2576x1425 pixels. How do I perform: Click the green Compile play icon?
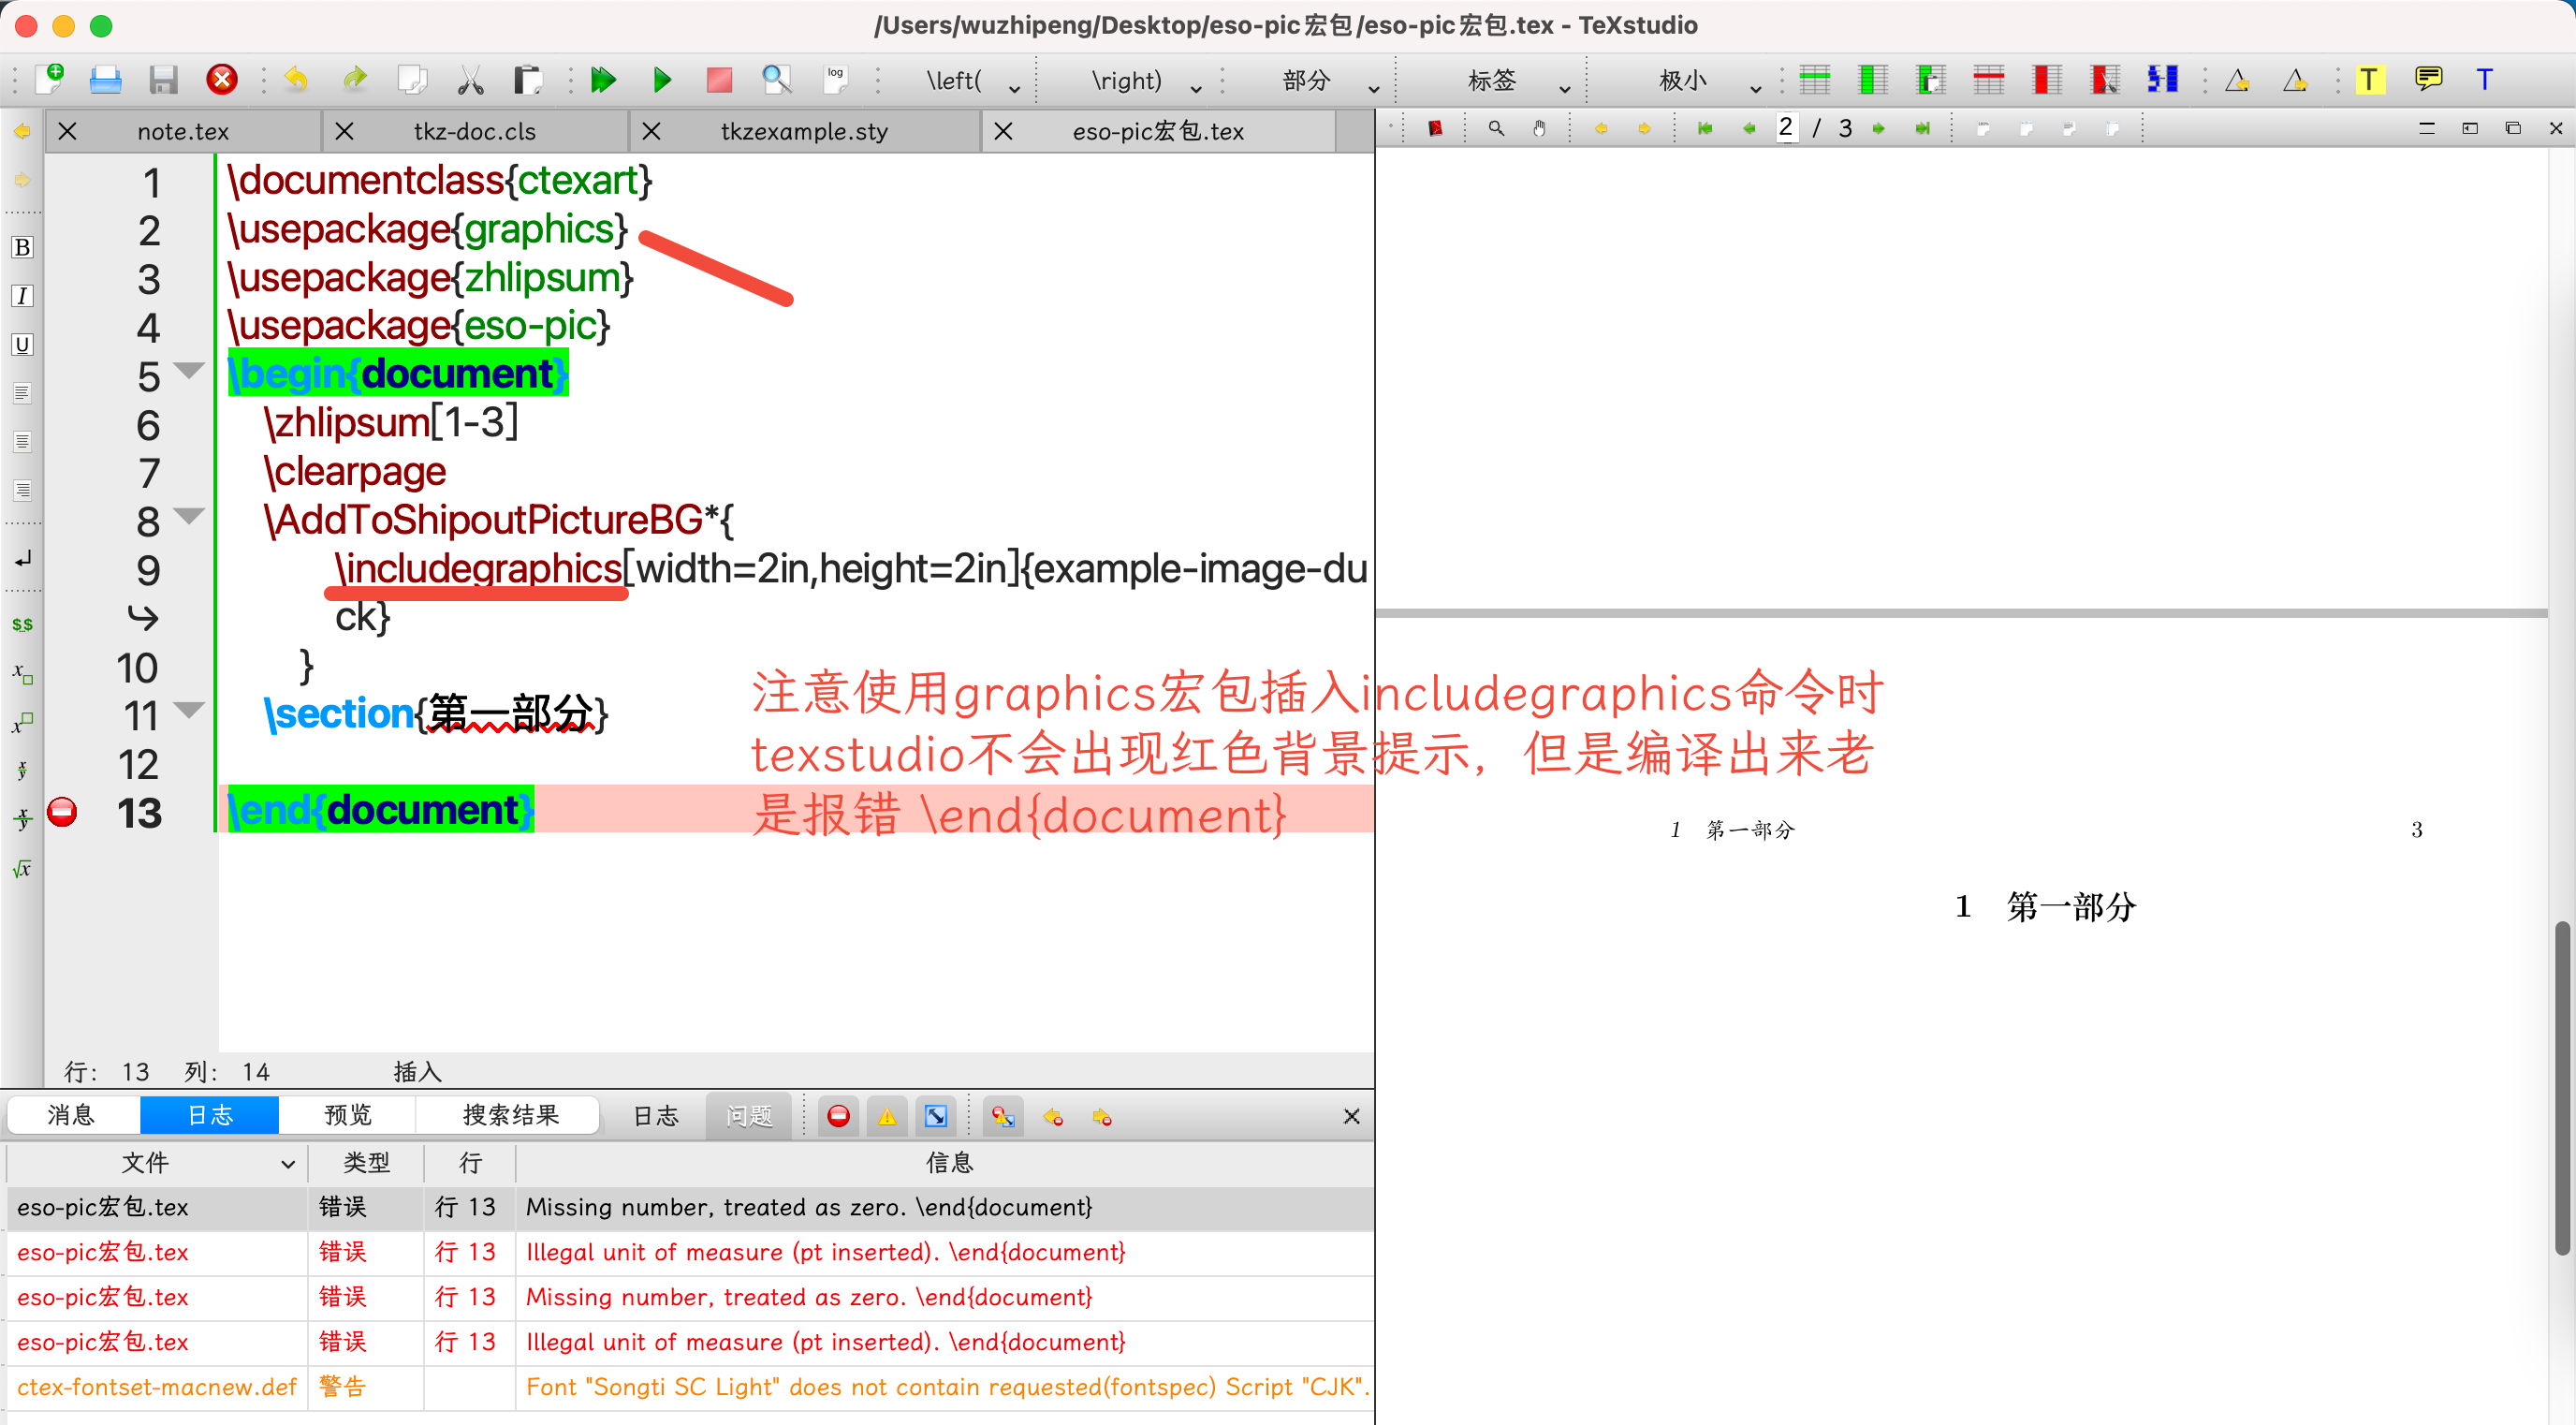661,80
